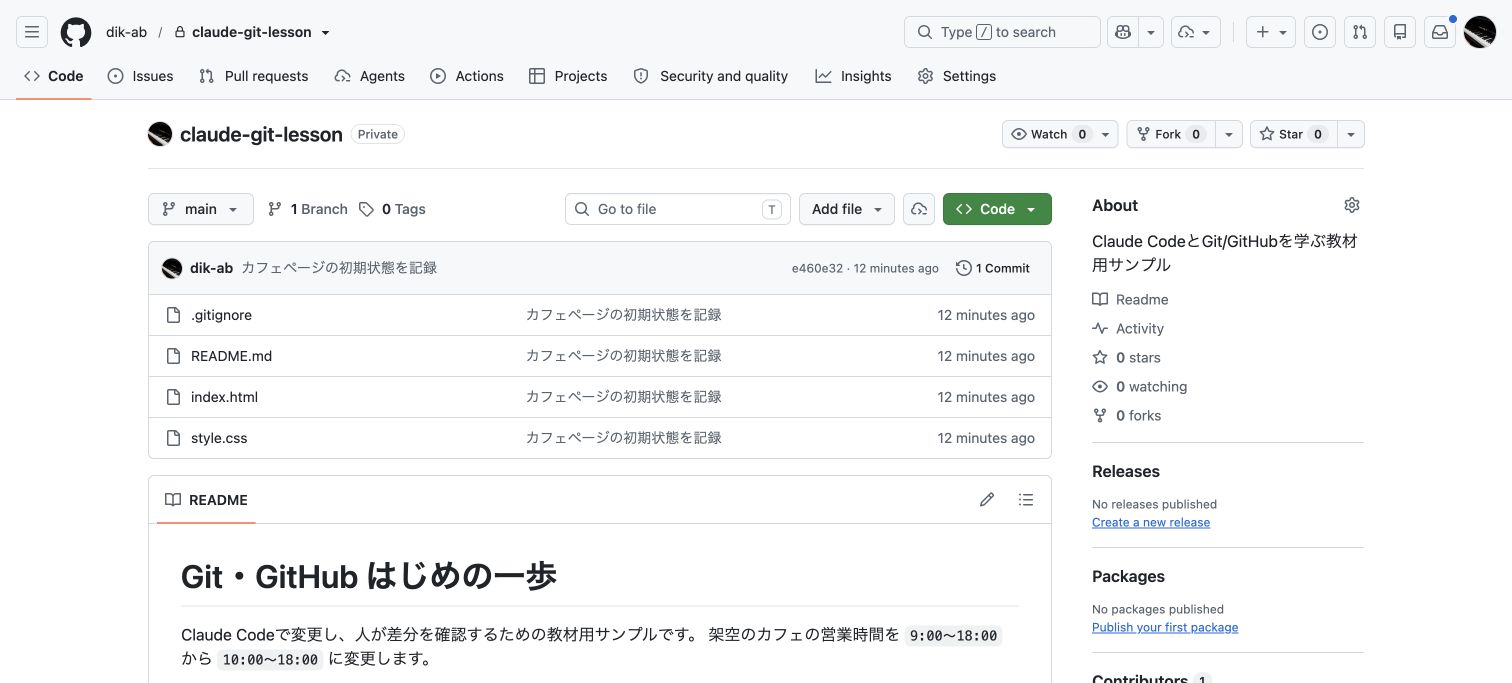Open the cloud icon beside Add file
The height and width of the screenshot is (683, 1512).
[x=919, y=209]
